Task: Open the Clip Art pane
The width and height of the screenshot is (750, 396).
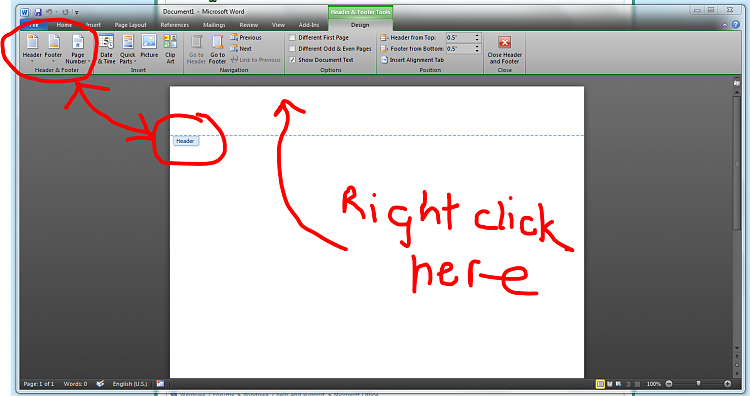Action: pyautogui.click(x=170, y=49)
